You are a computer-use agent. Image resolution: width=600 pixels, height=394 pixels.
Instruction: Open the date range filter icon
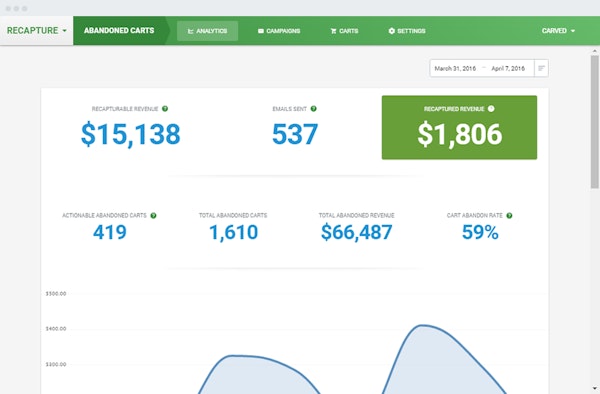click(x=541, y=68)
